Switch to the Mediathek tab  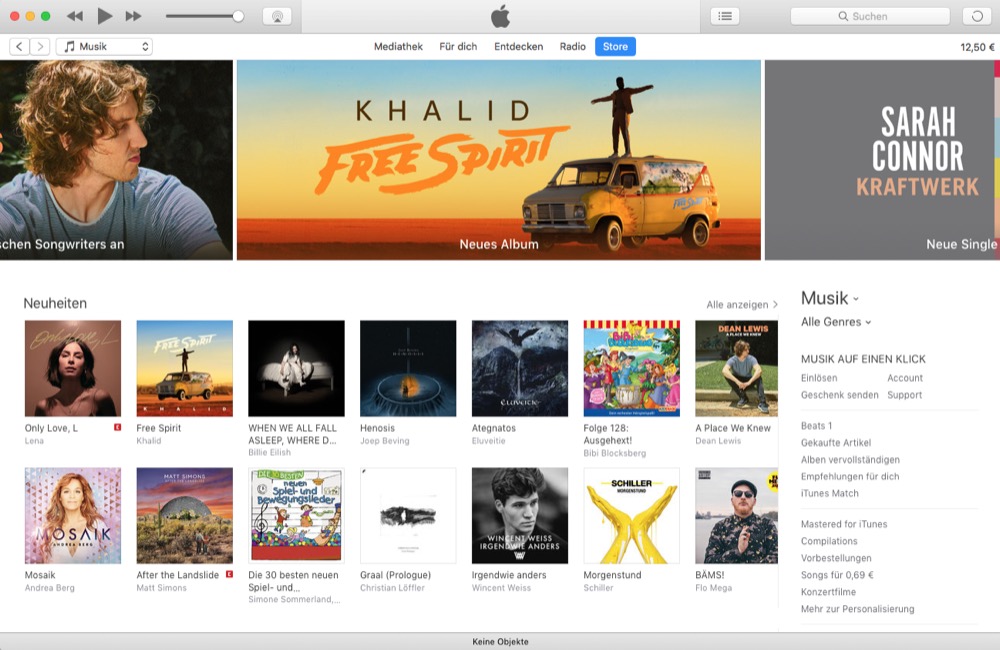click(399, 46)
